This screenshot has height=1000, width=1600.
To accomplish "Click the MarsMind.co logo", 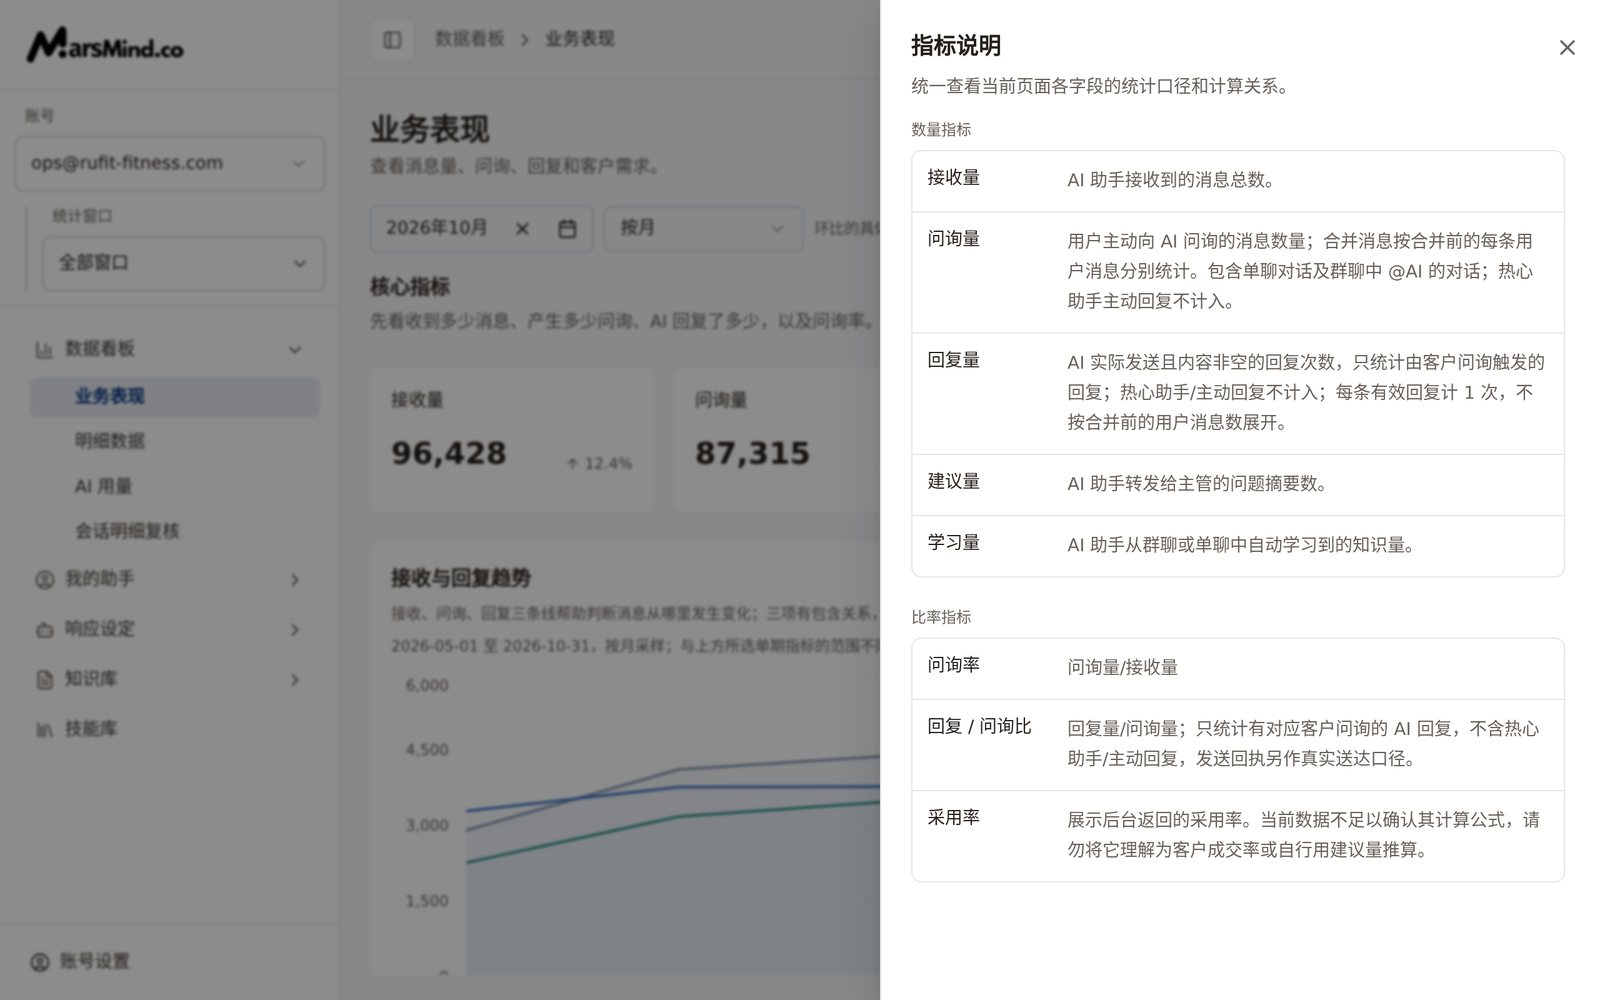I will pos(105,45).
